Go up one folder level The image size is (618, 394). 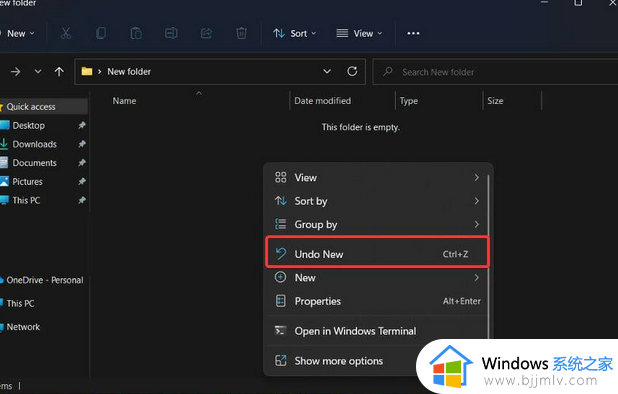tap(59, 72)
